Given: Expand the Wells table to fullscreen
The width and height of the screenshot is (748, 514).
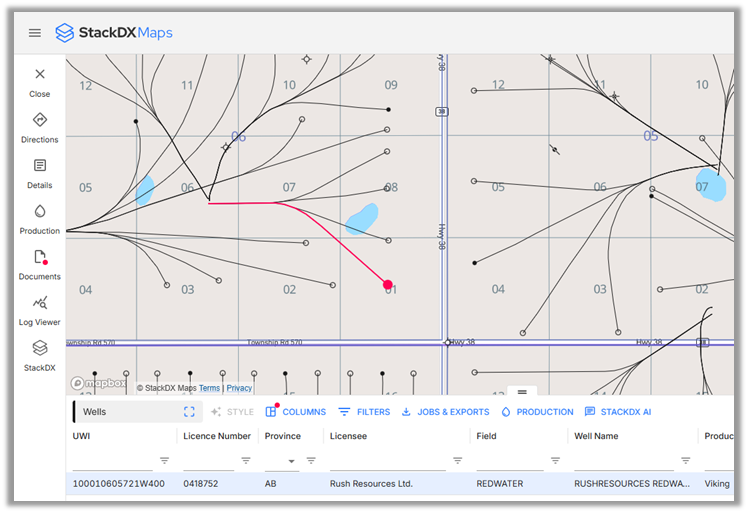Looking at the screenshot, I should point(189,412).
